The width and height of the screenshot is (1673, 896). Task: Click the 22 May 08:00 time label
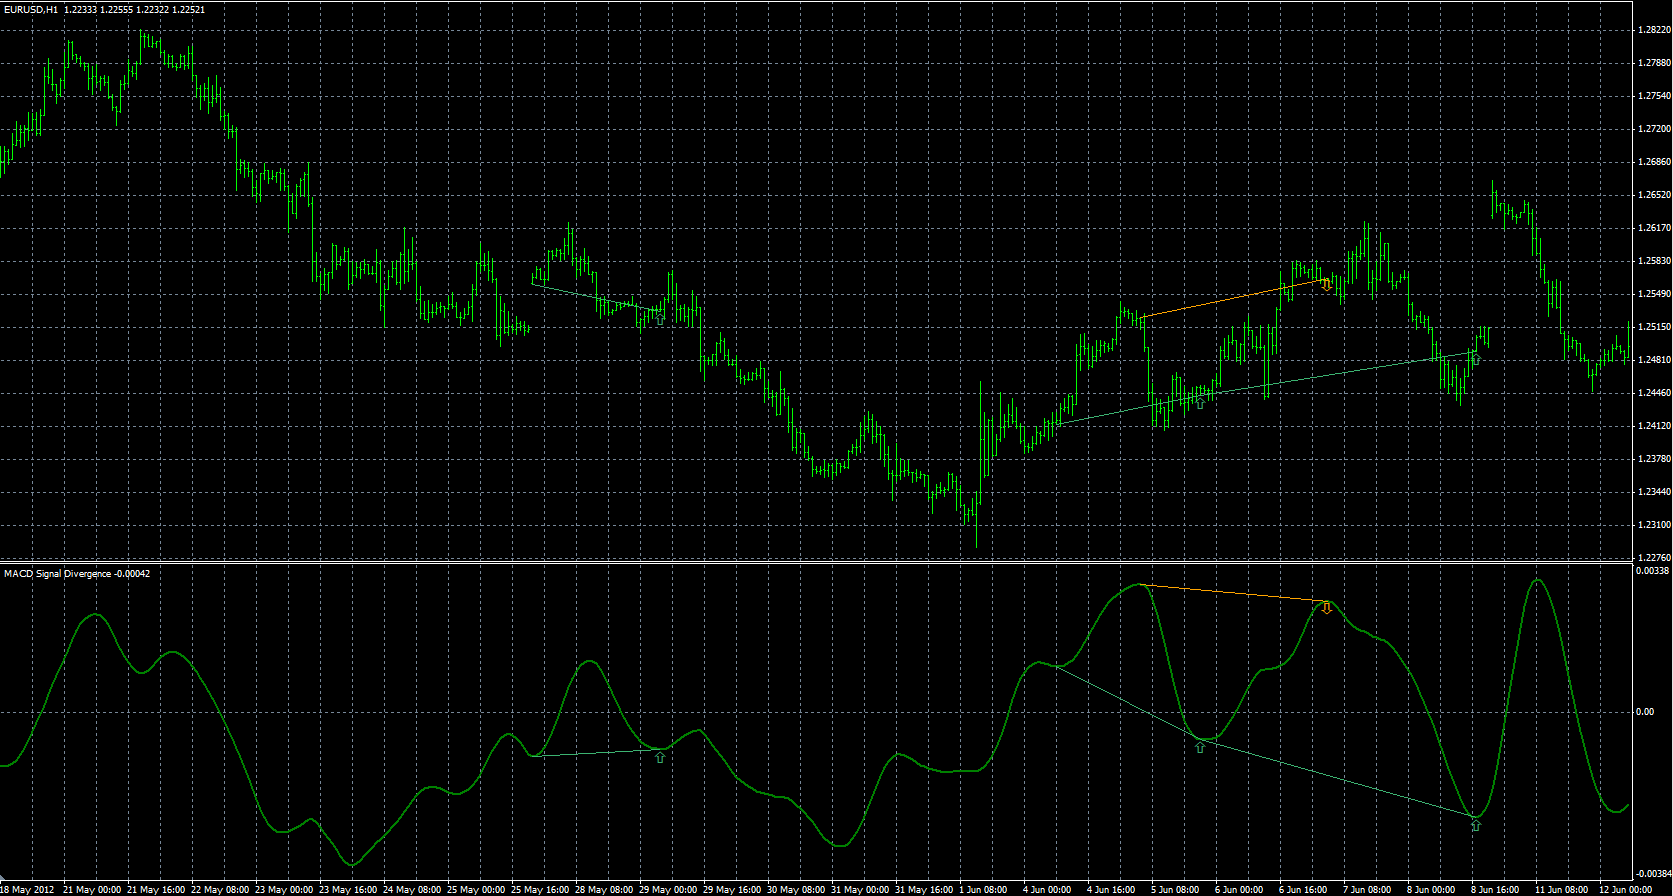(220, 889)
